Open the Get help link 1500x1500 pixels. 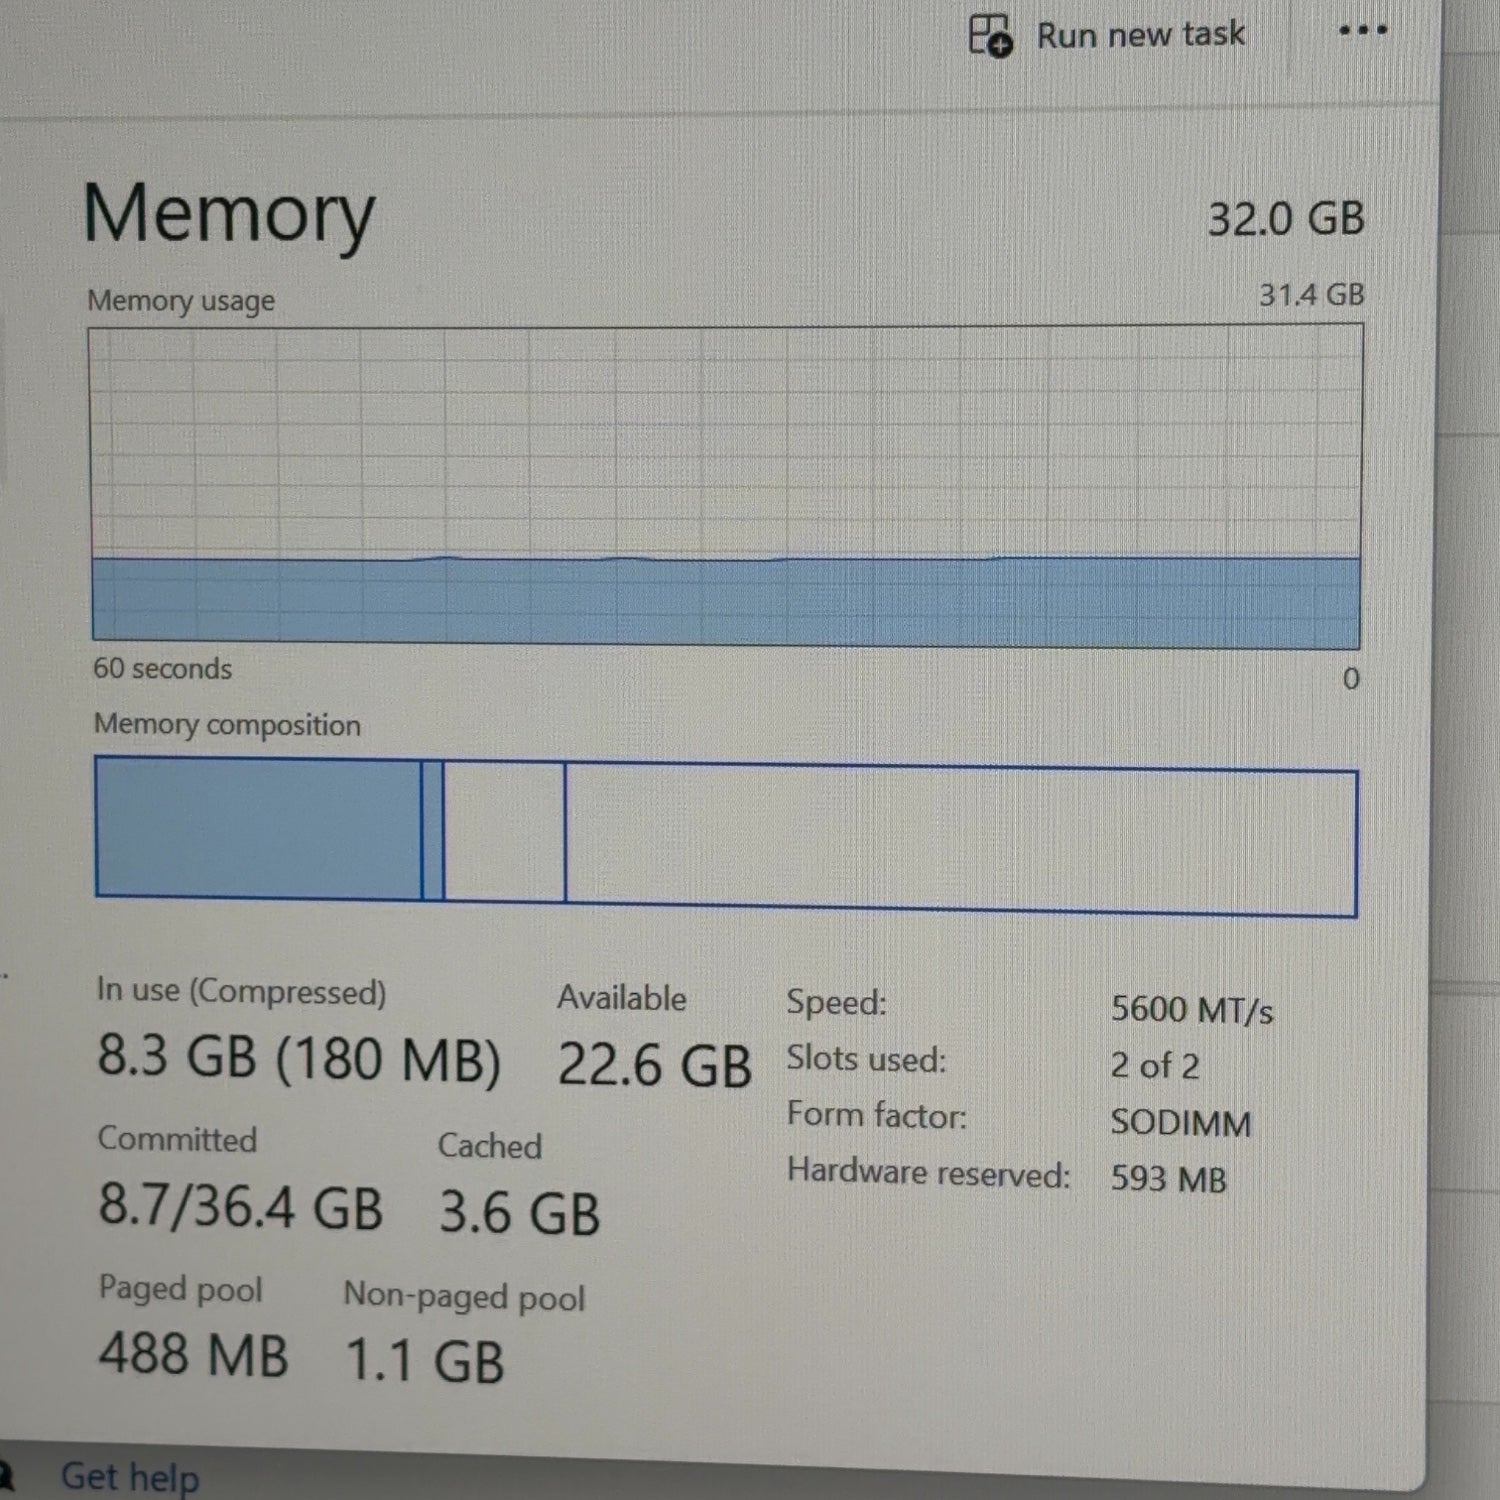(x=130, y=1477)
